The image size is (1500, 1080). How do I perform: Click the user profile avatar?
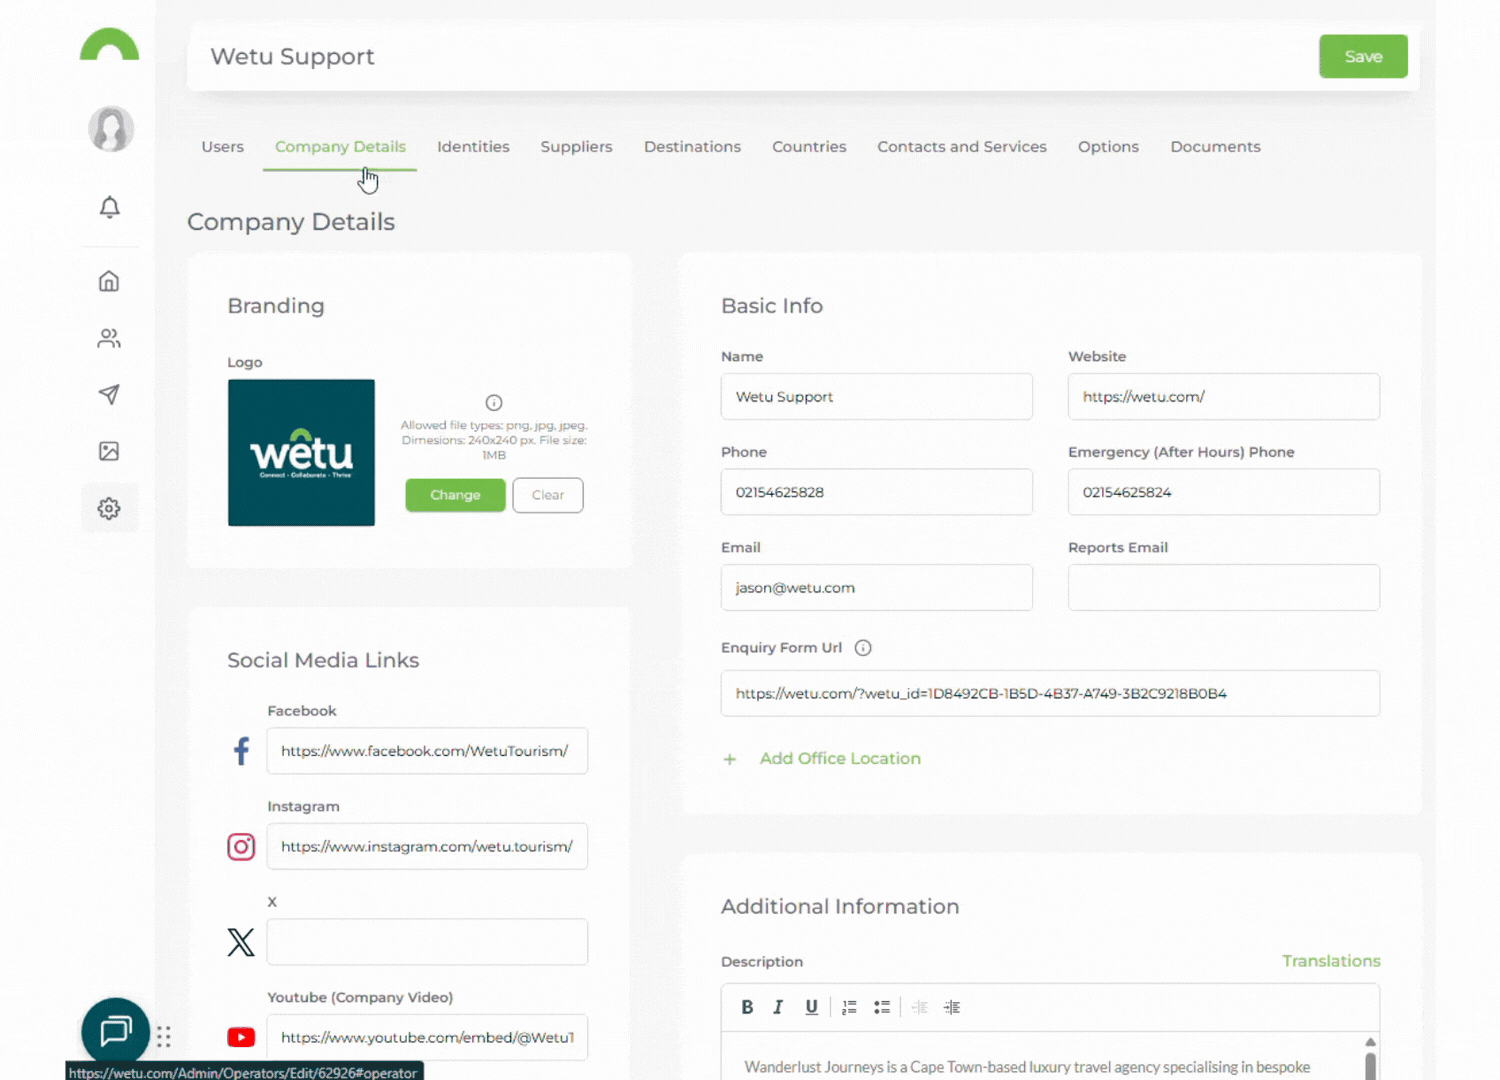point(111,129)
